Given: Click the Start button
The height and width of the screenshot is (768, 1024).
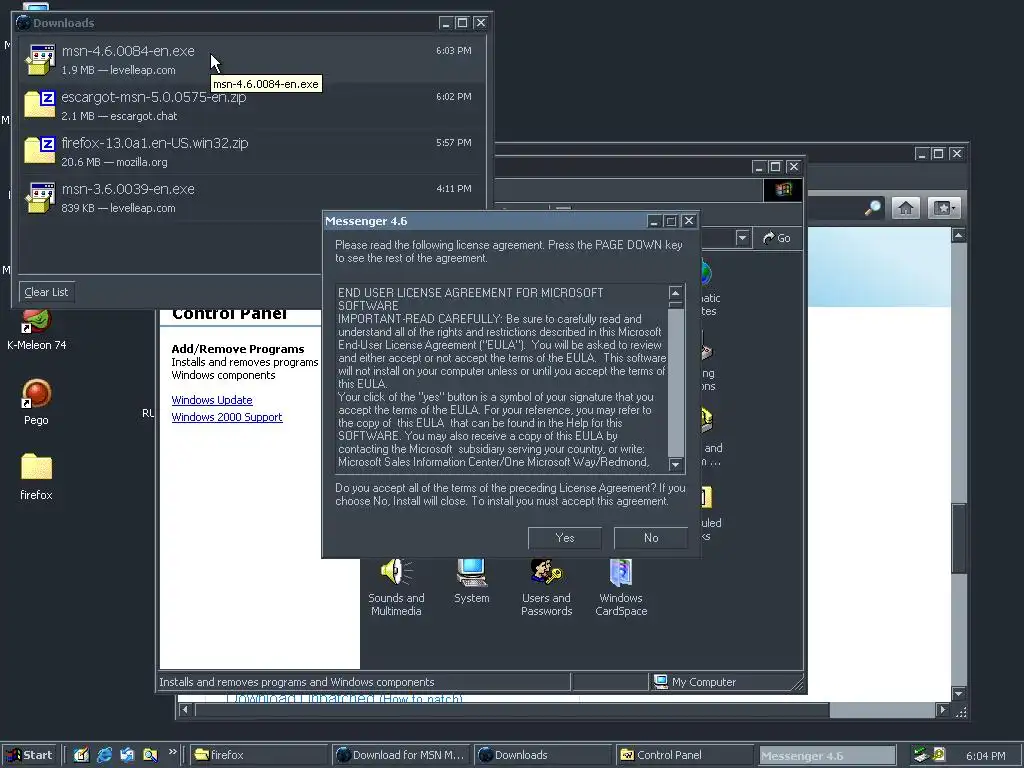Looking at the screenshot, I should [x=29, y=755].
